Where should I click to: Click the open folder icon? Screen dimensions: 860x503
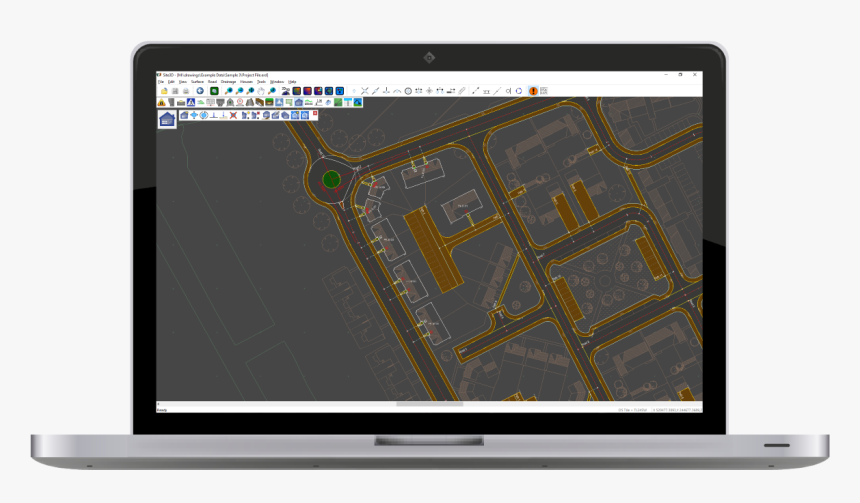click(164, 91)
